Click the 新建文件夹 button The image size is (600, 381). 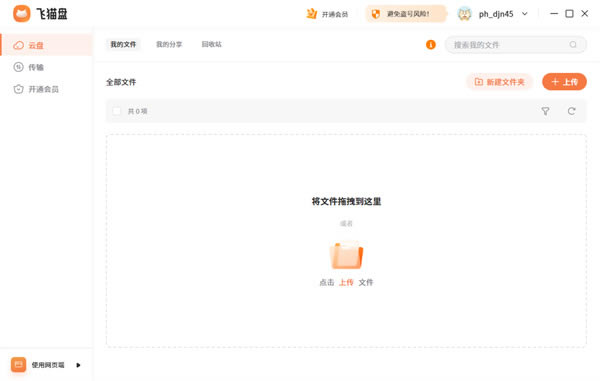point(499,82)
